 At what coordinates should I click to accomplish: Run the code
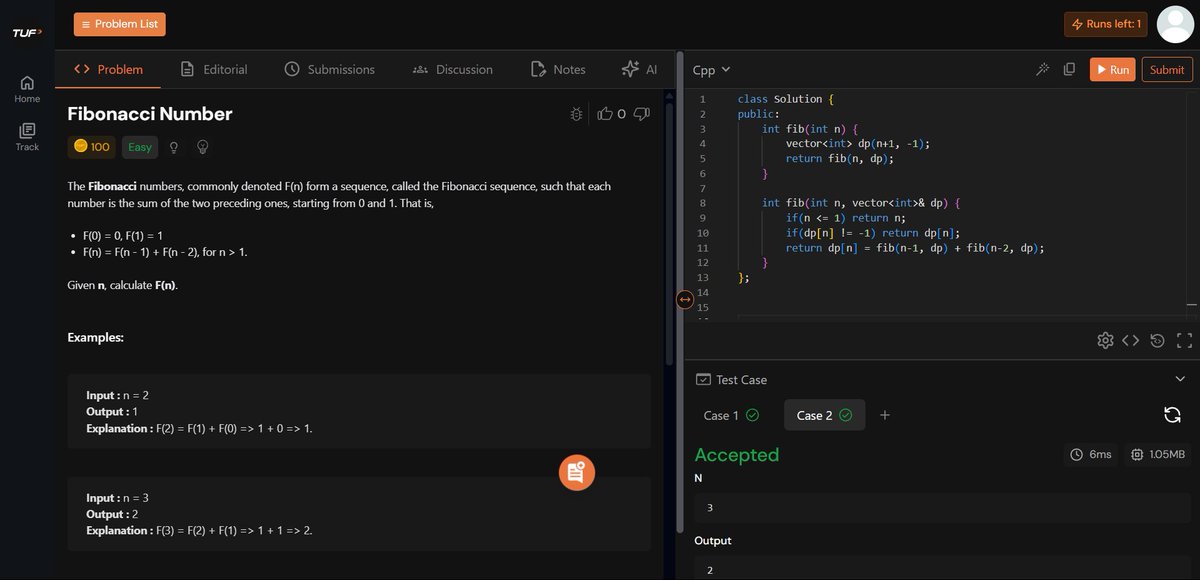(x=1112, y=70)
